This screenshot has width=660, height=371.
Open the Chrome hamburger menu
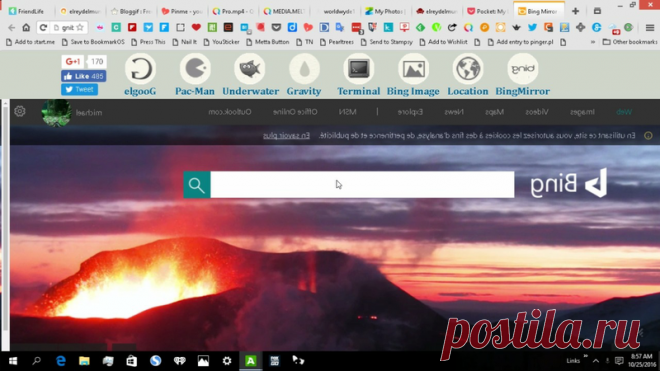click(649, 28)
